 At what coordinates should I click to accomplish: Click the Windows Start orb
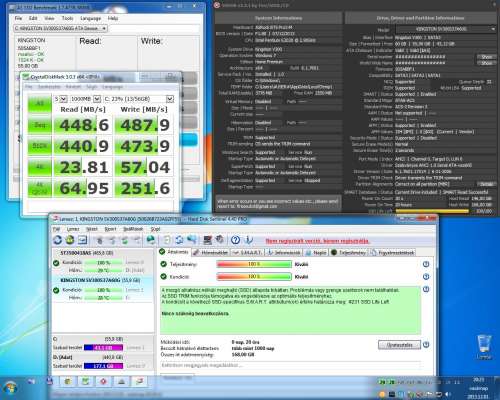pos(10,388)
